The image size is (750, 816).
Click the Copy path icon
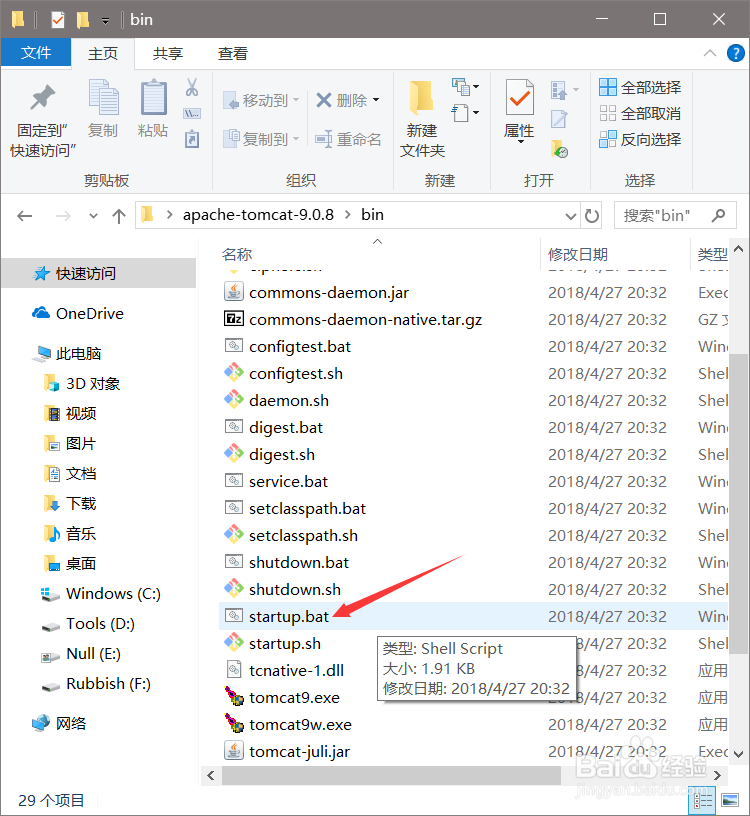click(192, 113)
